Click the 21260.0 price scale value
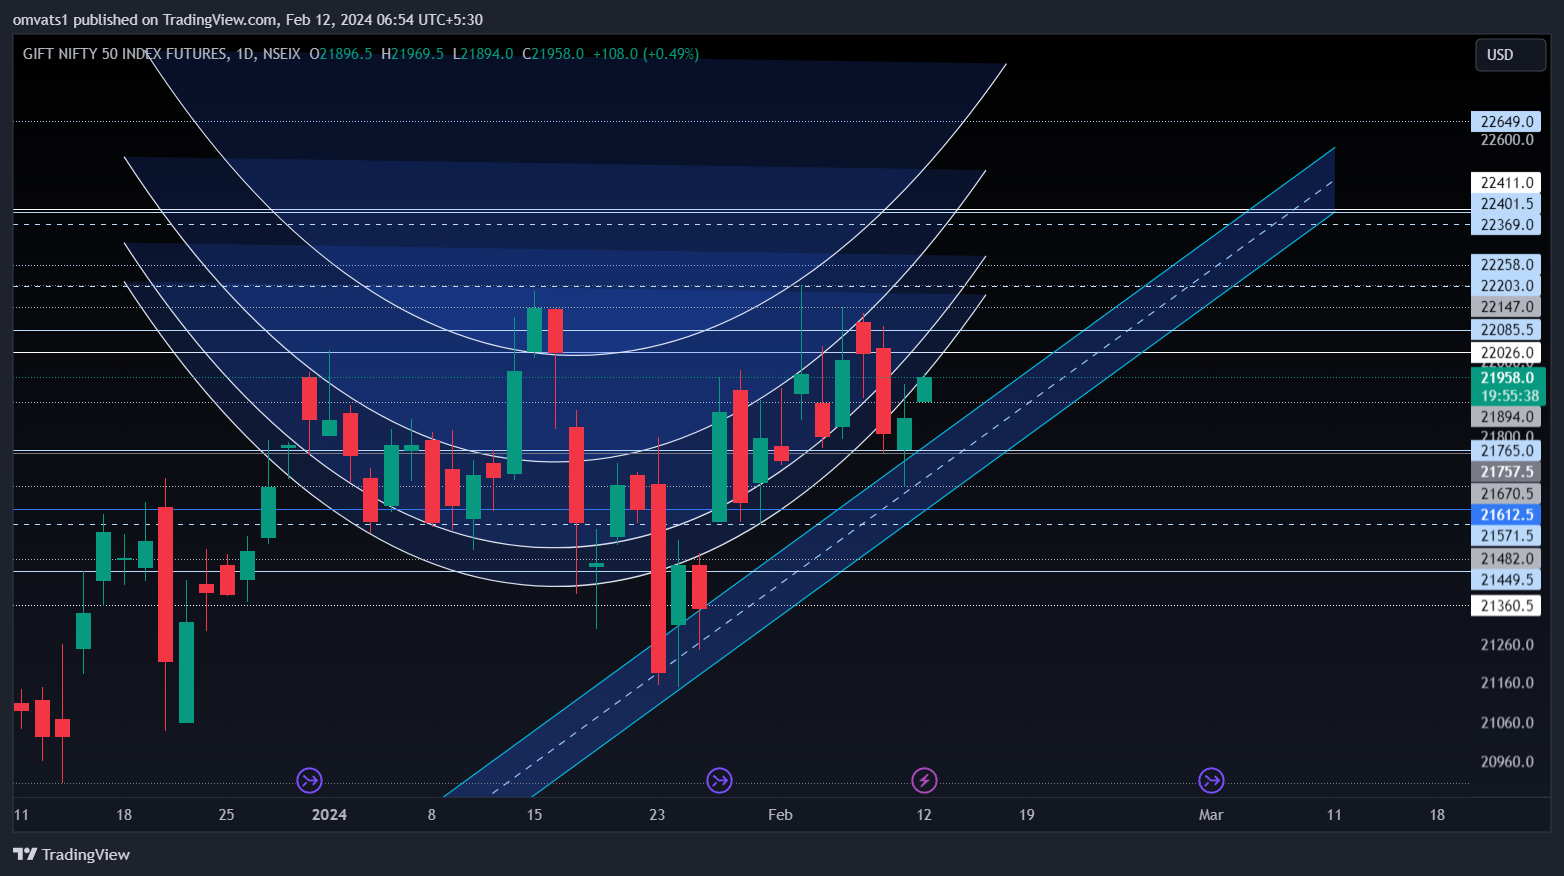This screenshot has width=1564, height=876. 1507,645
